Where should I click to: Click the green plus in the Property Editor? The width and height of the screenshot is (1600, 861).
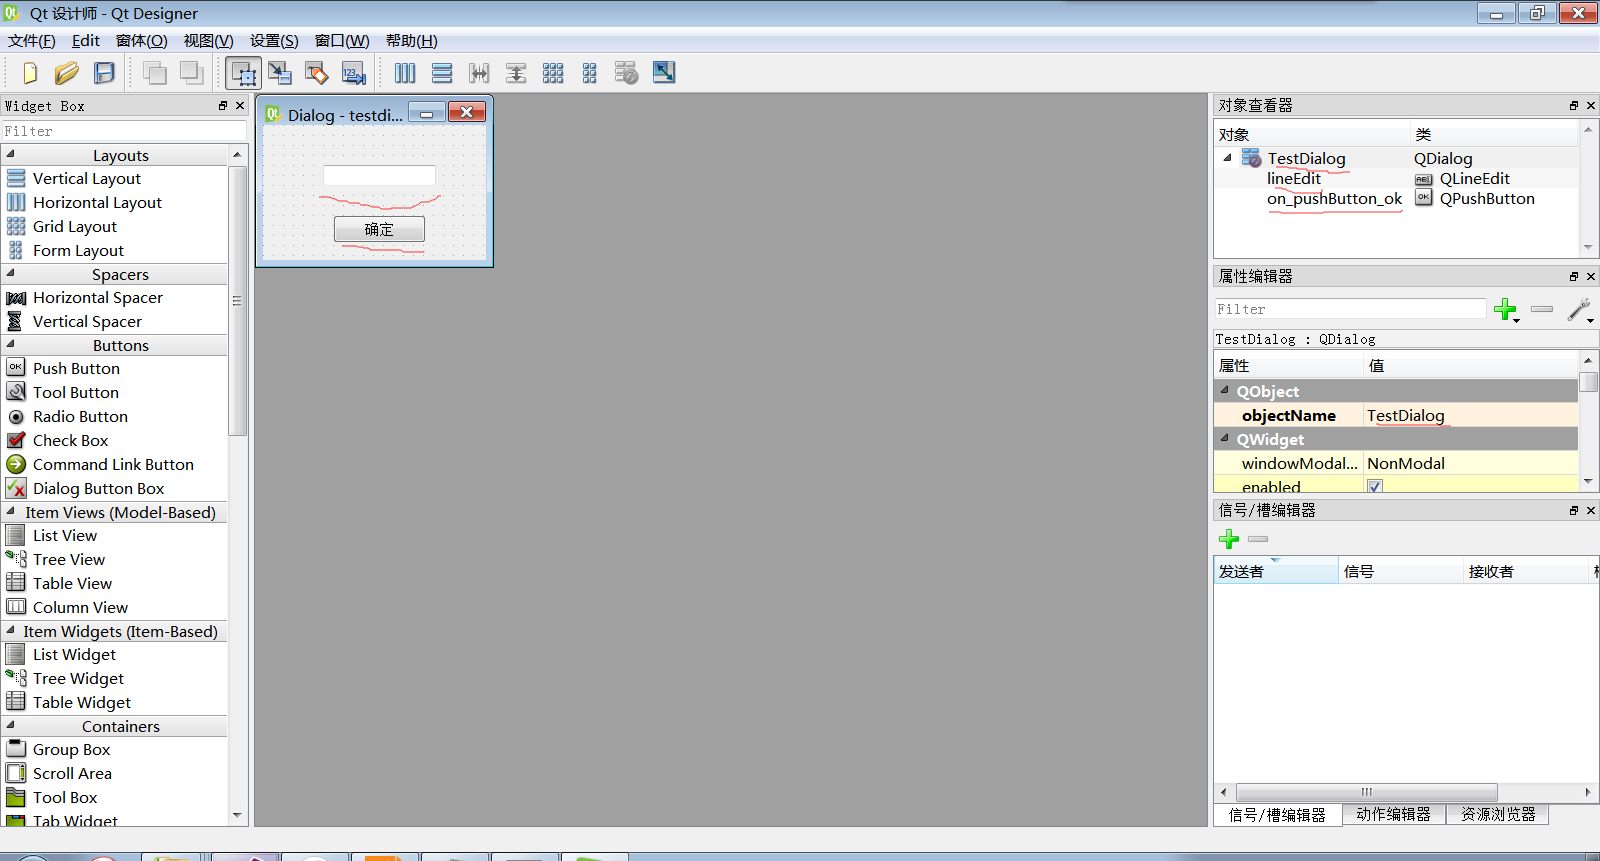1505,310
